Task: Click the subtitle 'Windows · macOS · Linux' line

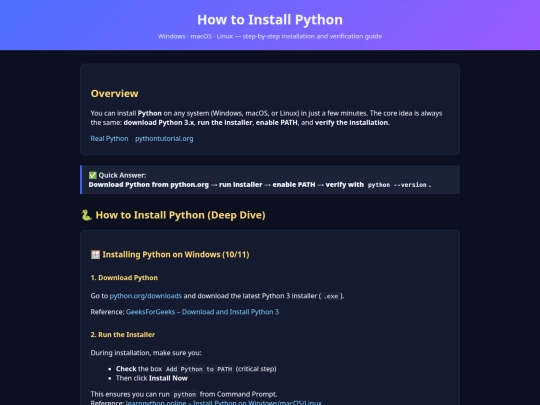Action: (270, 36)
